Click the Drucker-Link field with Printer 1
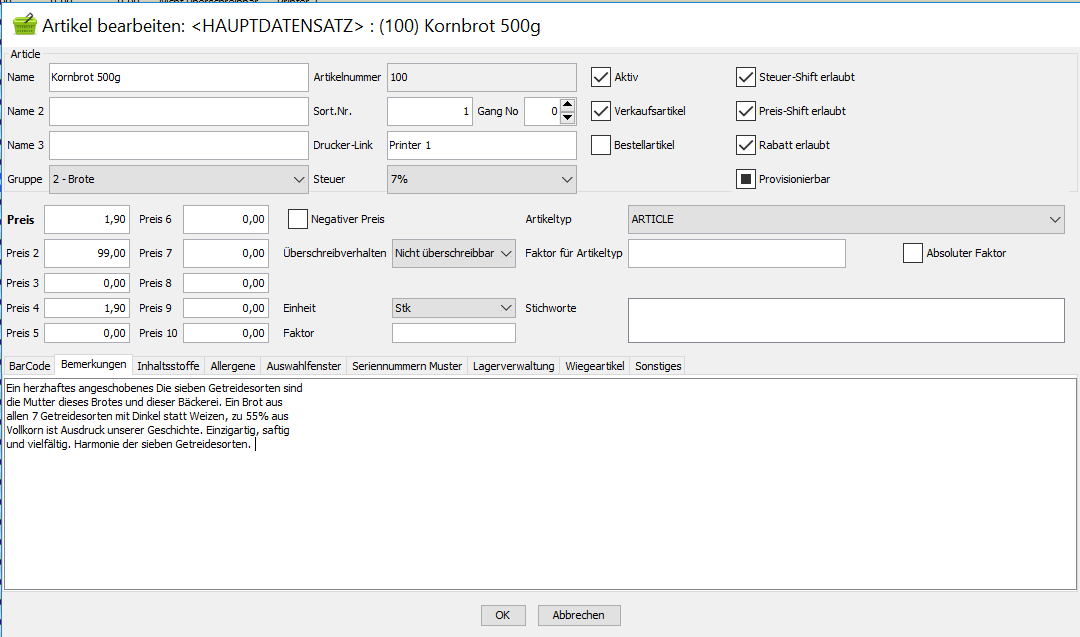The width and height of the screenshot is (1080, 637). click(481, 145)
